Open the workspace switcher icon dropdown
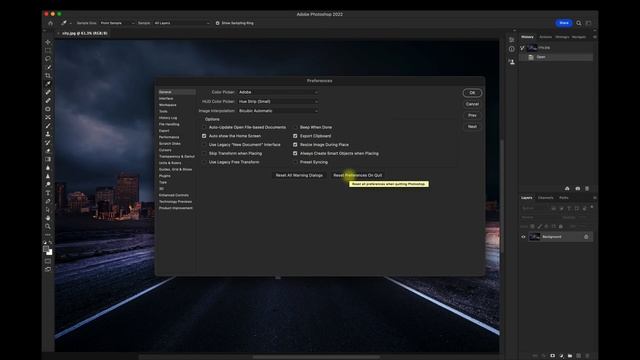 pyautogui.click(x=589, y=23)
